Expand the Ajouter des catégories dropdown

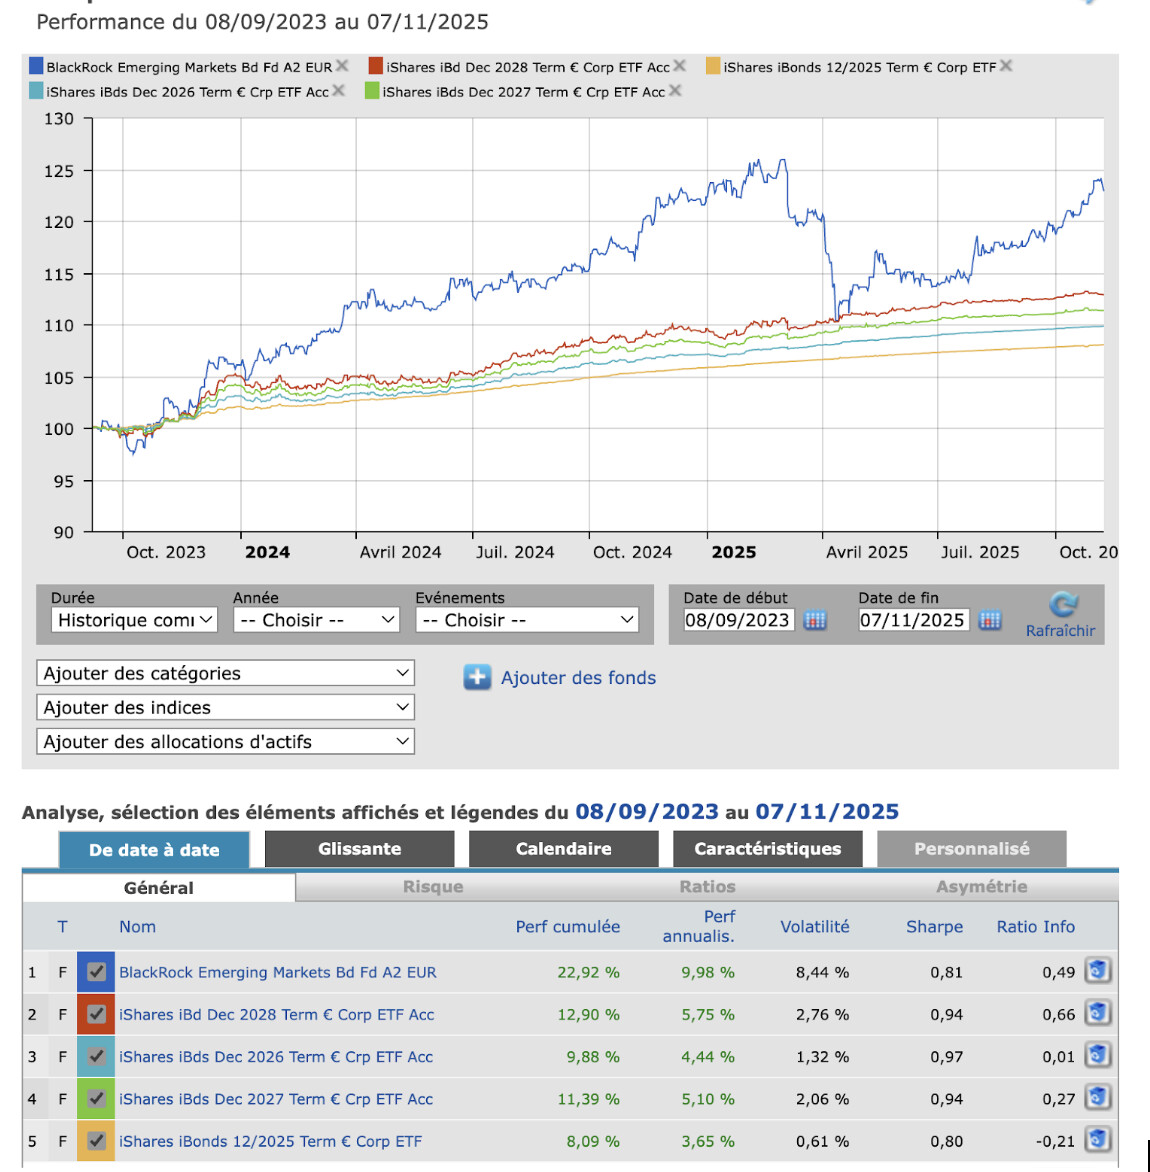coord(225,673)
